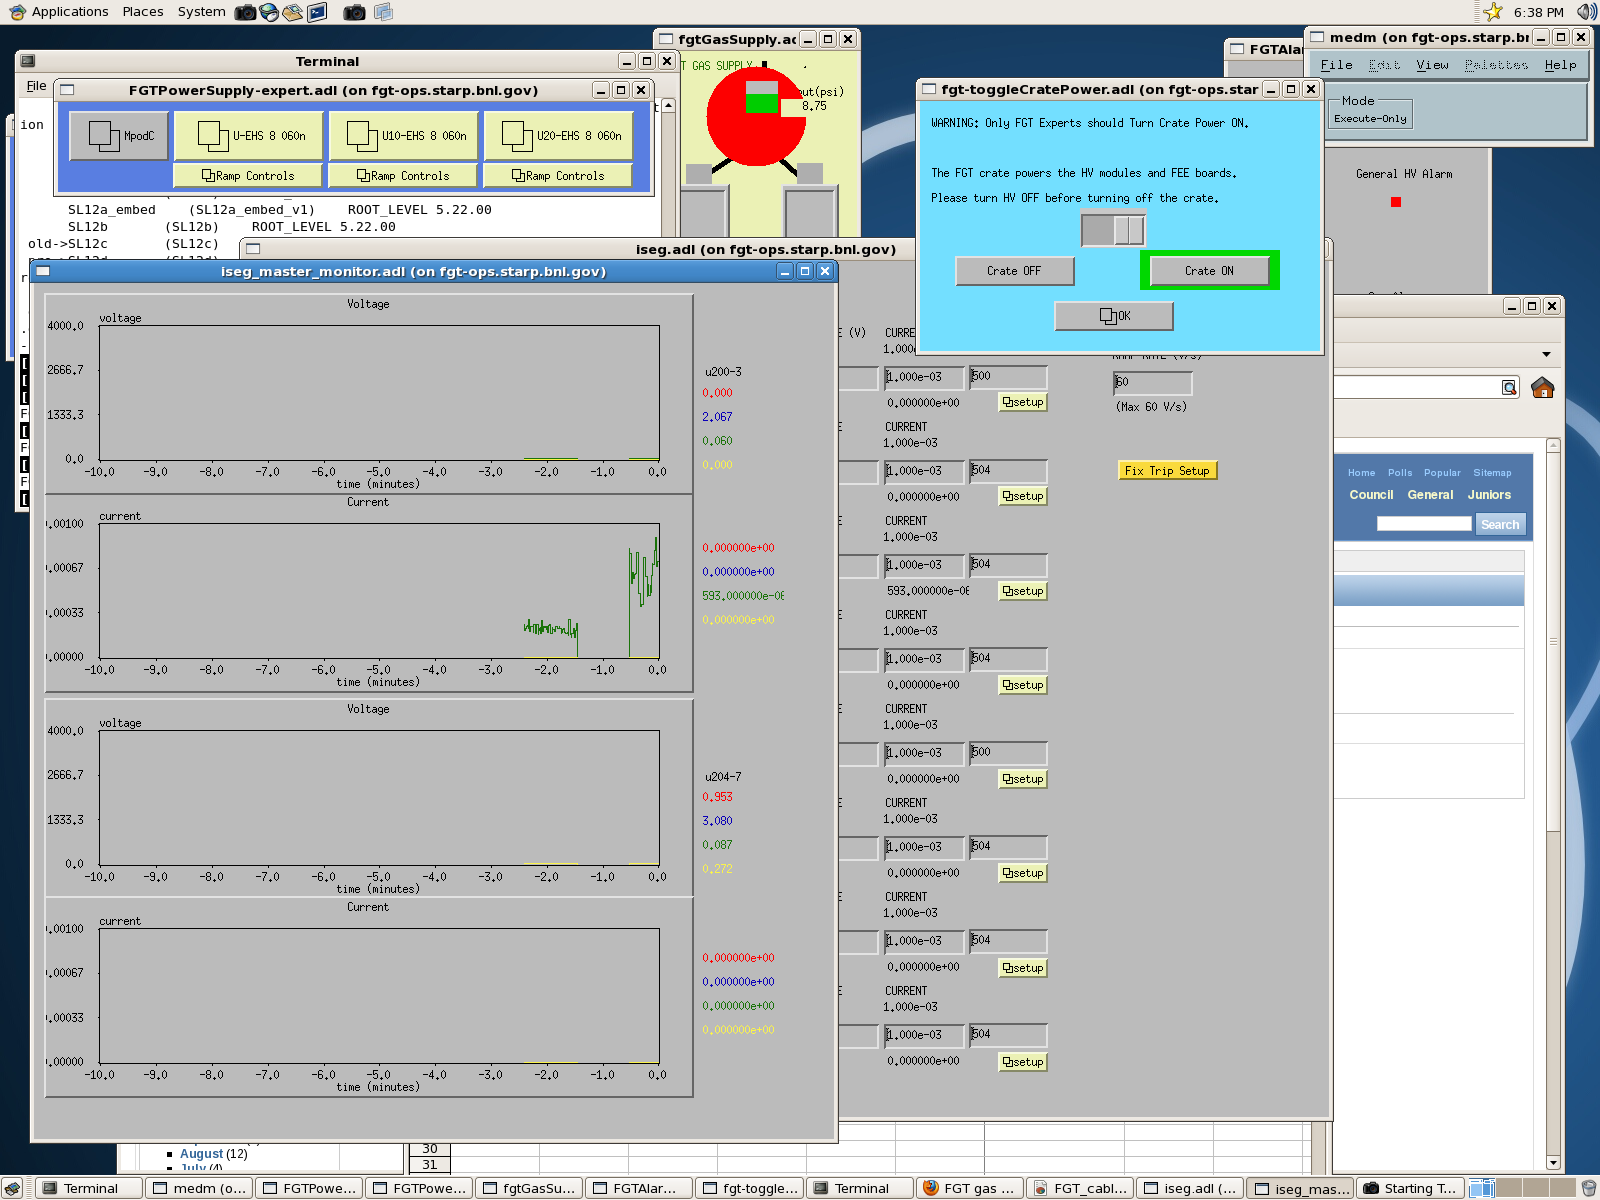Click ramp rate field showing 60
The width and height of the screenshot is (1600, 1200).
(x=1153, y=383)
